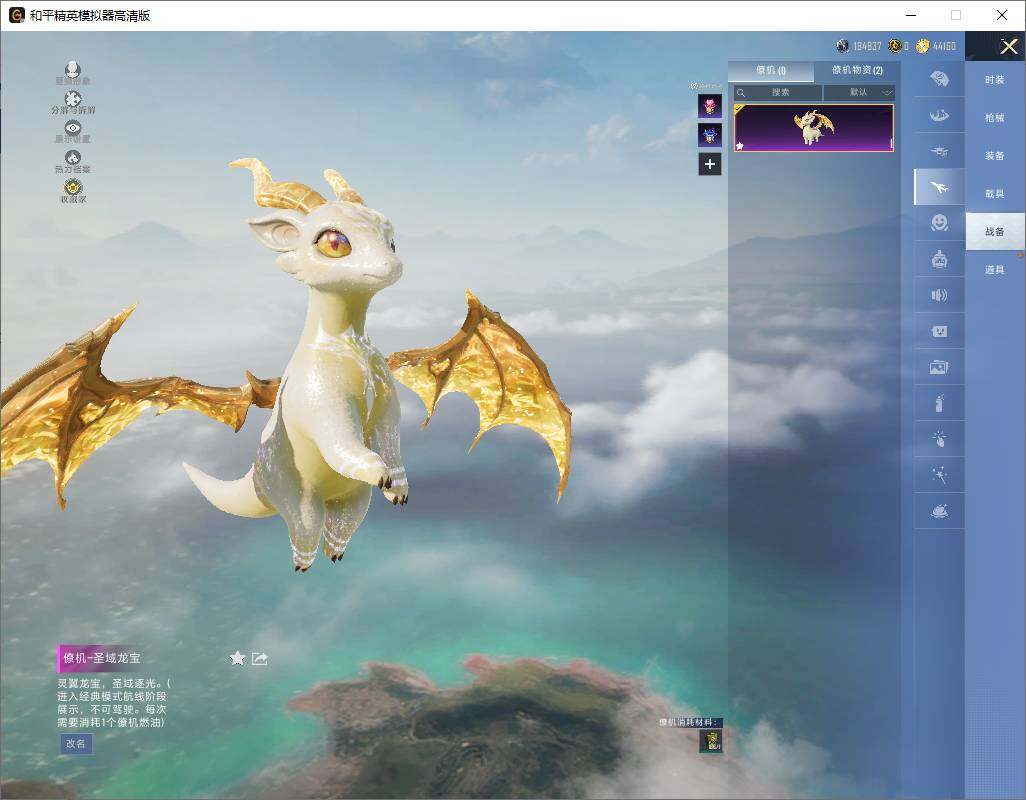Viewport: 1026px width, 800px height.
Task: Open the 收藏家 collector badge icon
Action: [x=73, y=188]
